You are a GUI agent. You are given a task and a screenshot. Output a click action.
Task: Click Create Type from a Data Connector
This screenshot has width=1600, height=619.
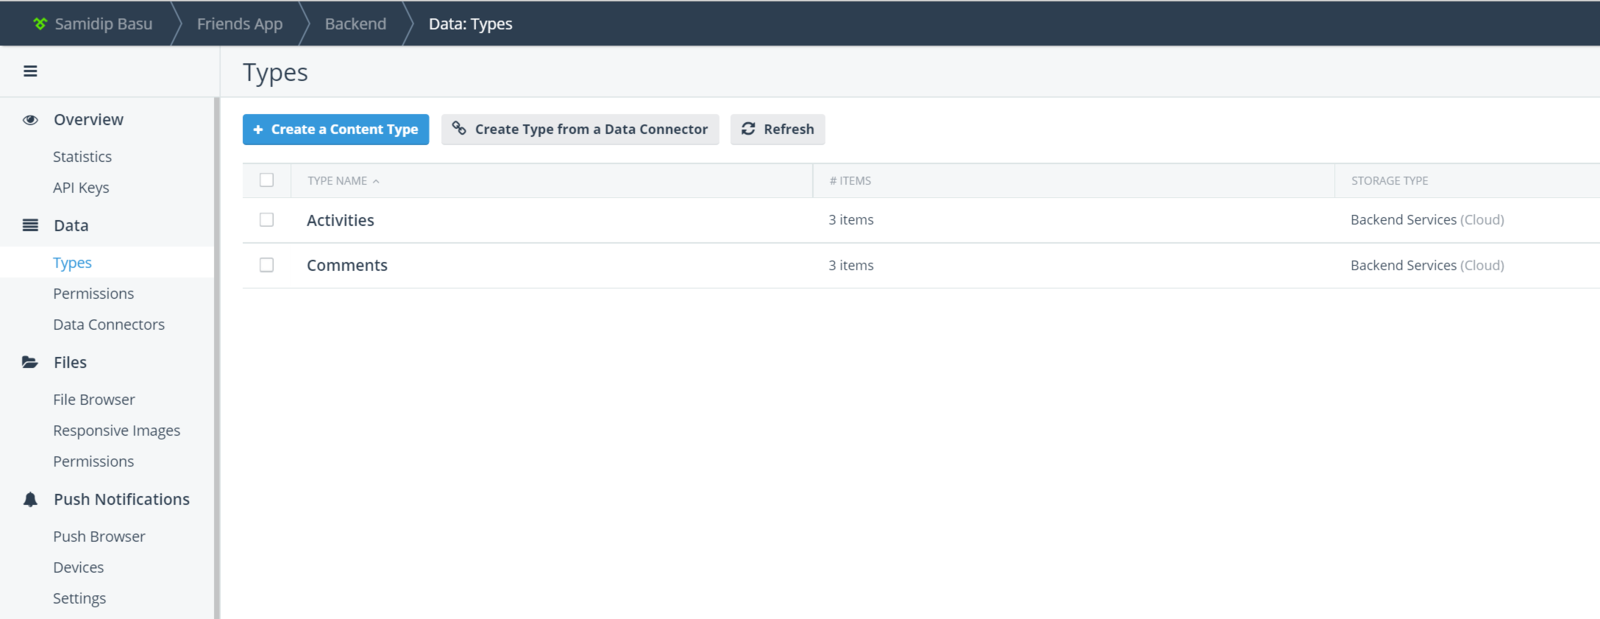[x=580, y=129]
